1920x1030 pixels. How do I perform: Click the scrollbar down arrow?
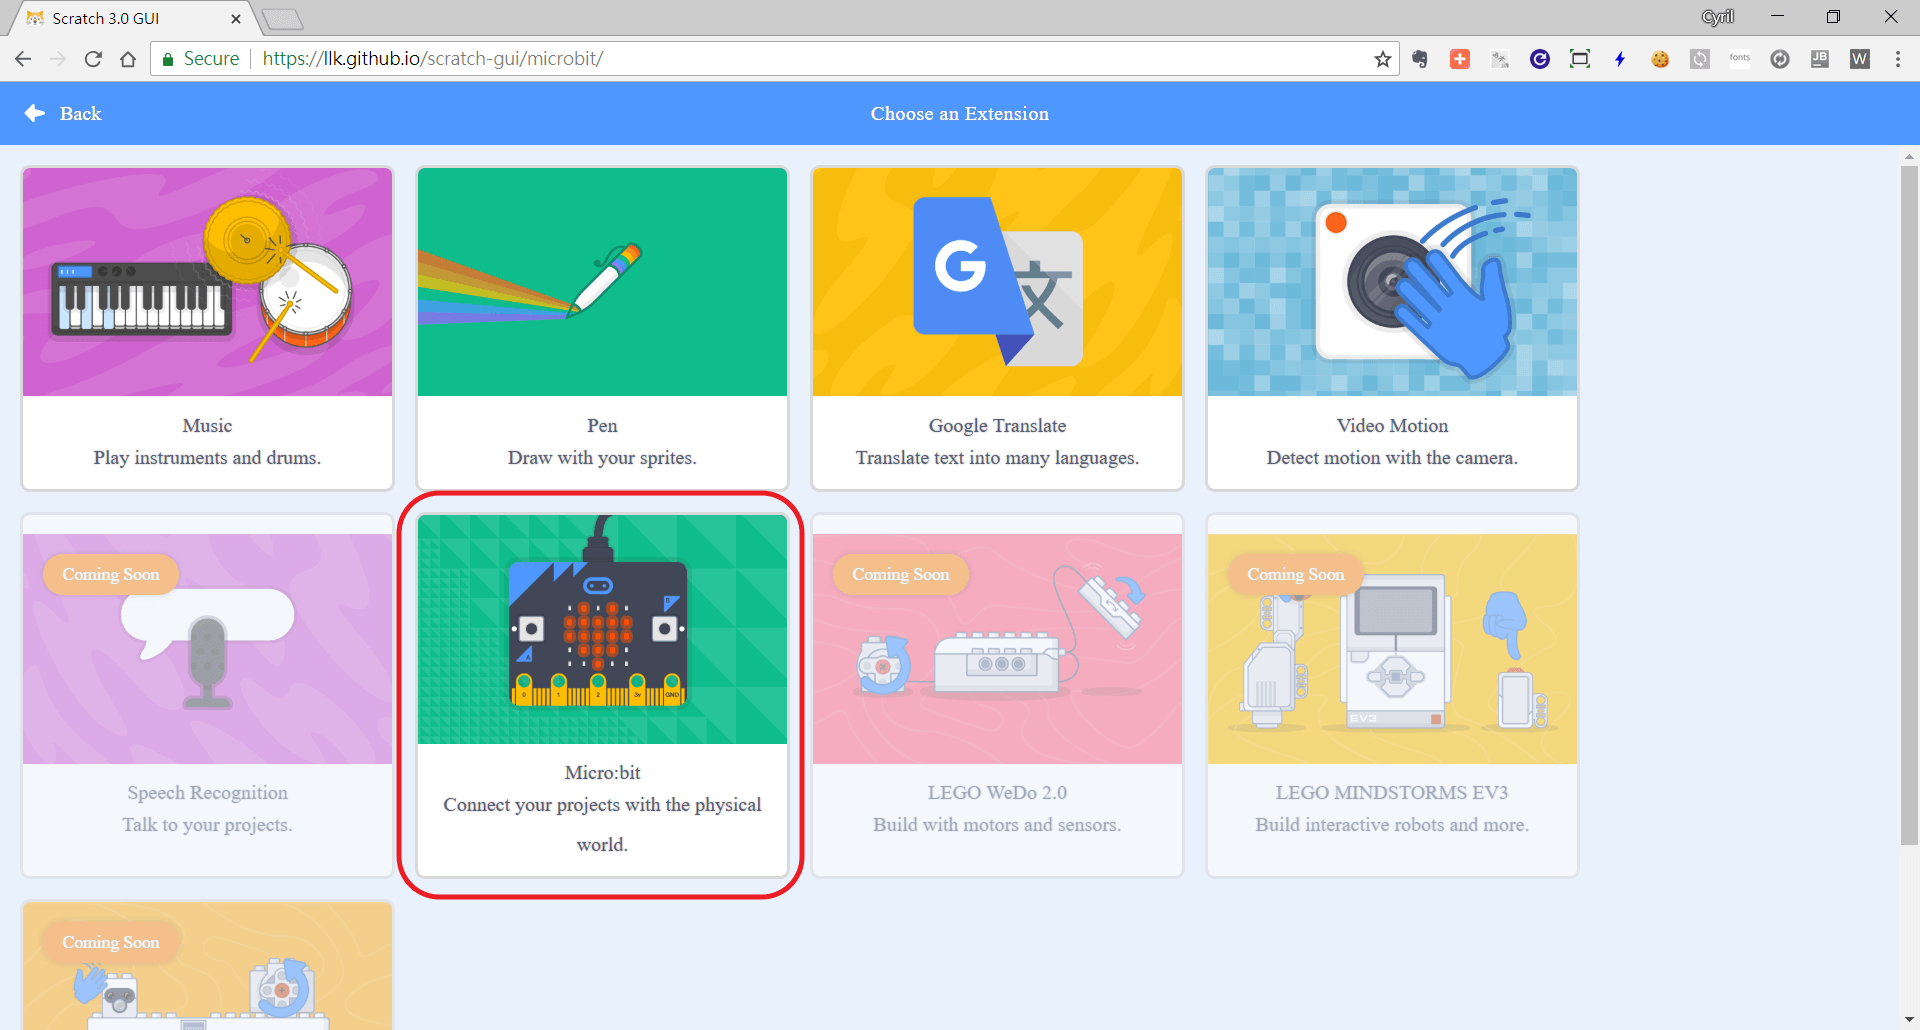coord(1909,1020)
